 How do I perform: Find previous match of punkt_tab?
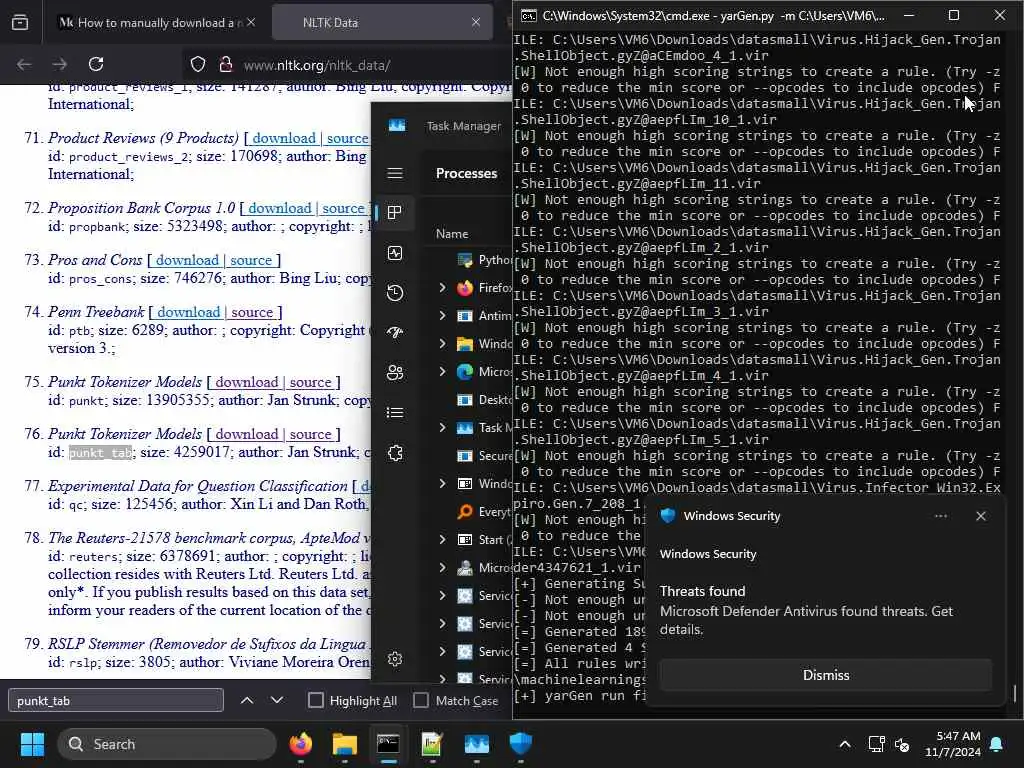(x=247, y=701)
